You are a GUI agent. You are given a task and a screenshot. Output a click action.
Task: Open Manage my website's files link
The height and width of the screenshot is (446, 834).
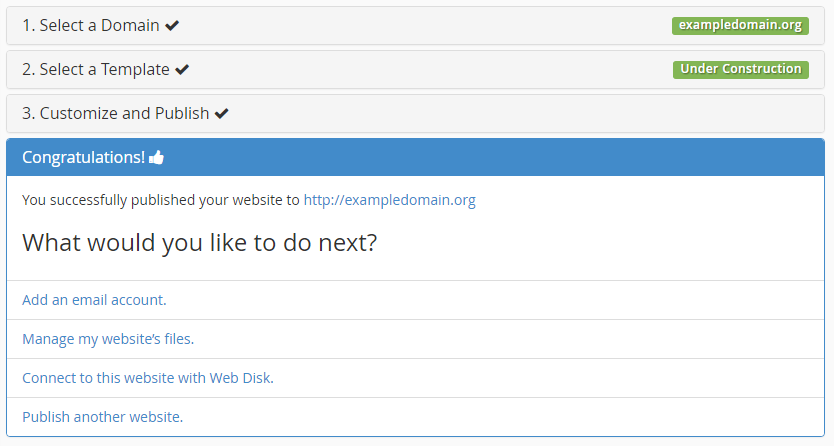pos(108,339)
